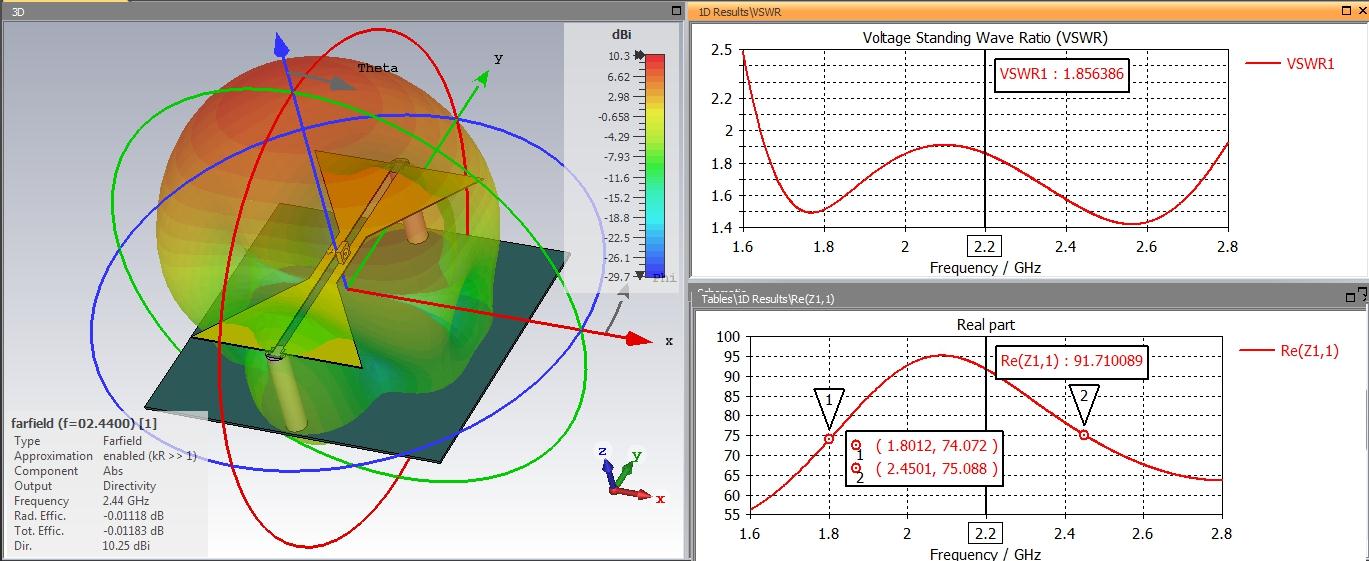Maximize the 3D view window
This screenshot has height=561, width=1369.
[677, 11]
